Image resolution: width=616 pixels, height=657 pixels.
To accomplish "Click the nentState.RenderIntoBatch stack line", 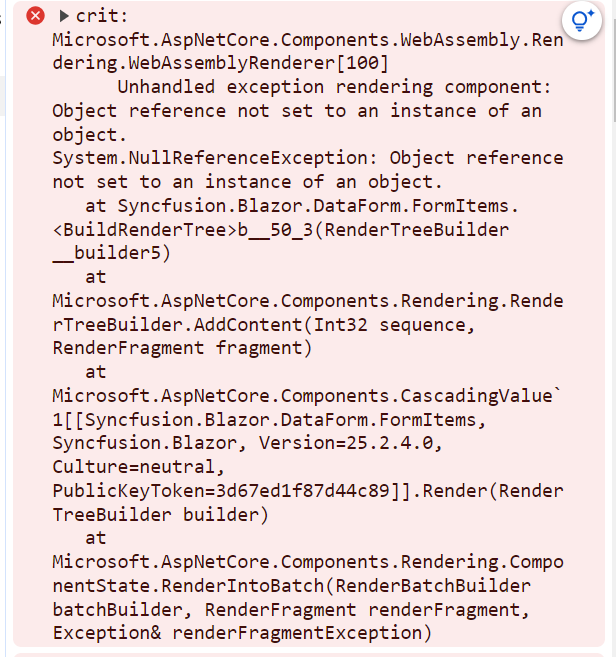I will pos(292,586).
